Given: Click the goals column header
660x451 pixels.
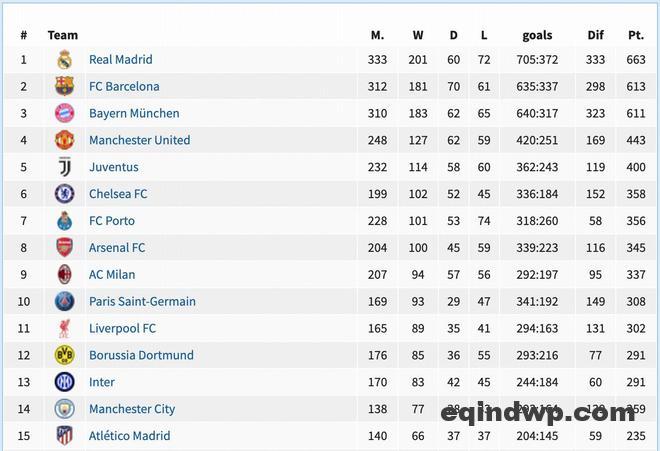Looking at the screenshot, I should click(537, 35).
